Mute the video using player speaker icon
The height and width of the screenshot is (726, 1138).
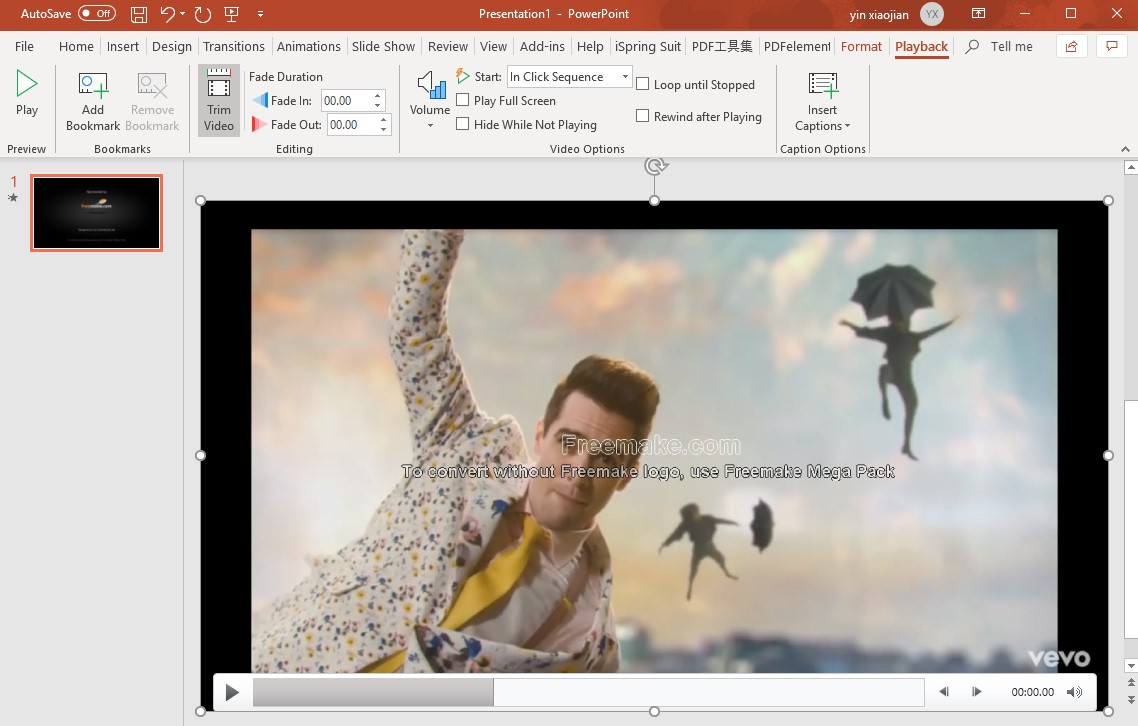click(x=1074, y=692)
